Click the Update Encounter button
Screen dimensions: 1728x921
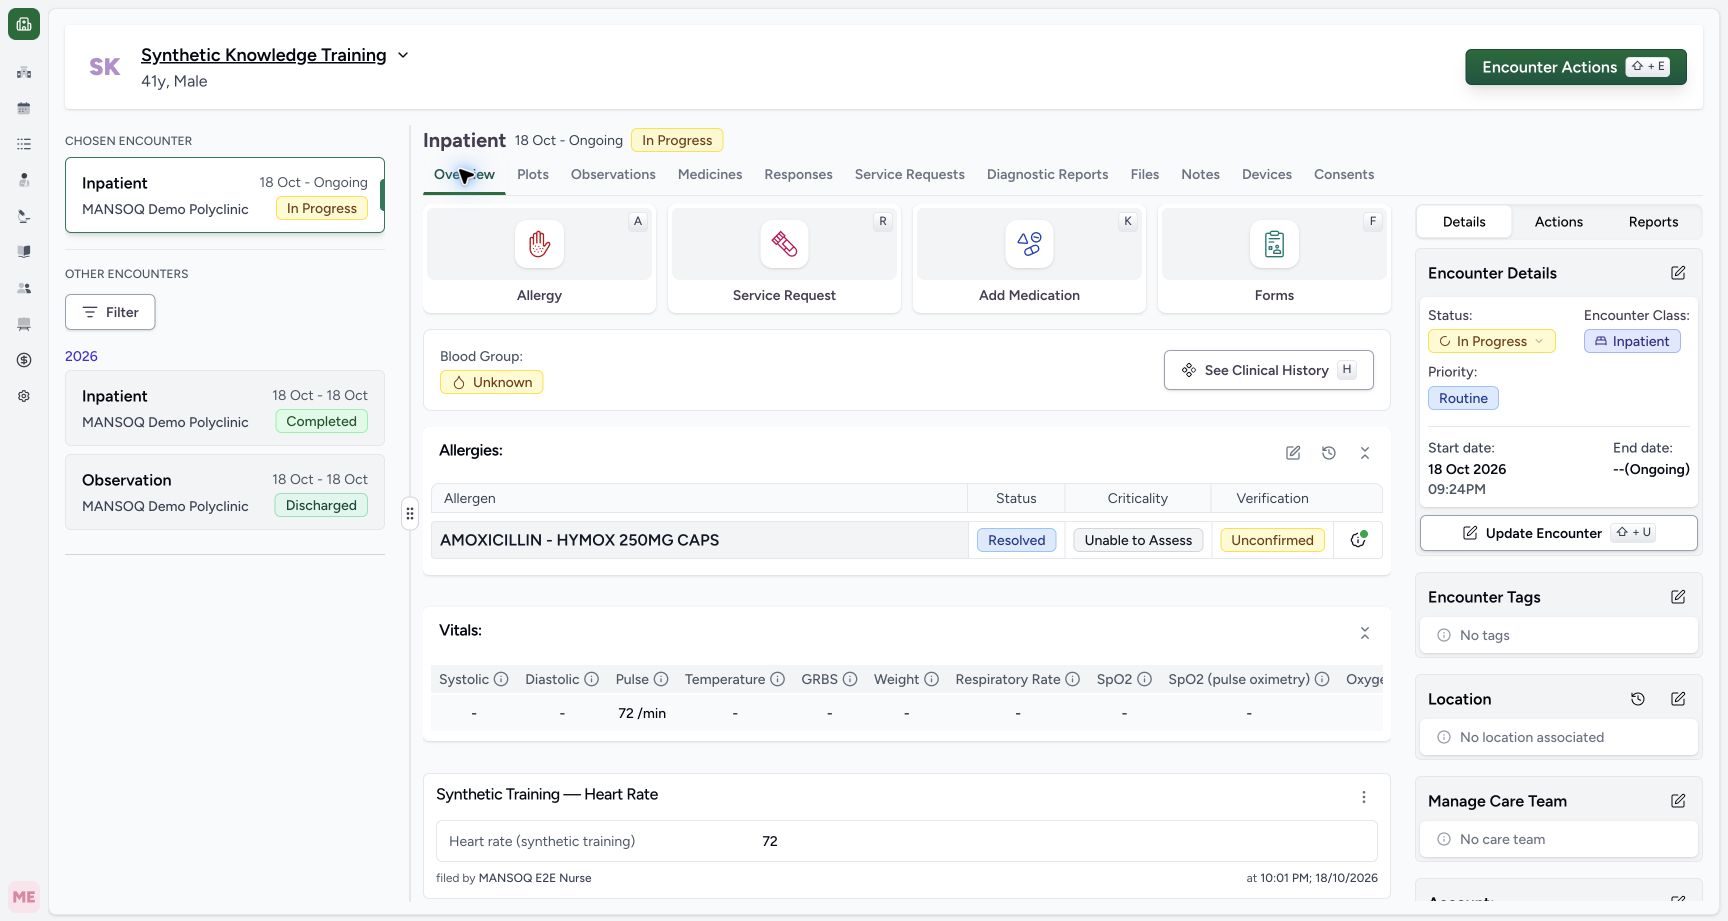[1558, 533]
